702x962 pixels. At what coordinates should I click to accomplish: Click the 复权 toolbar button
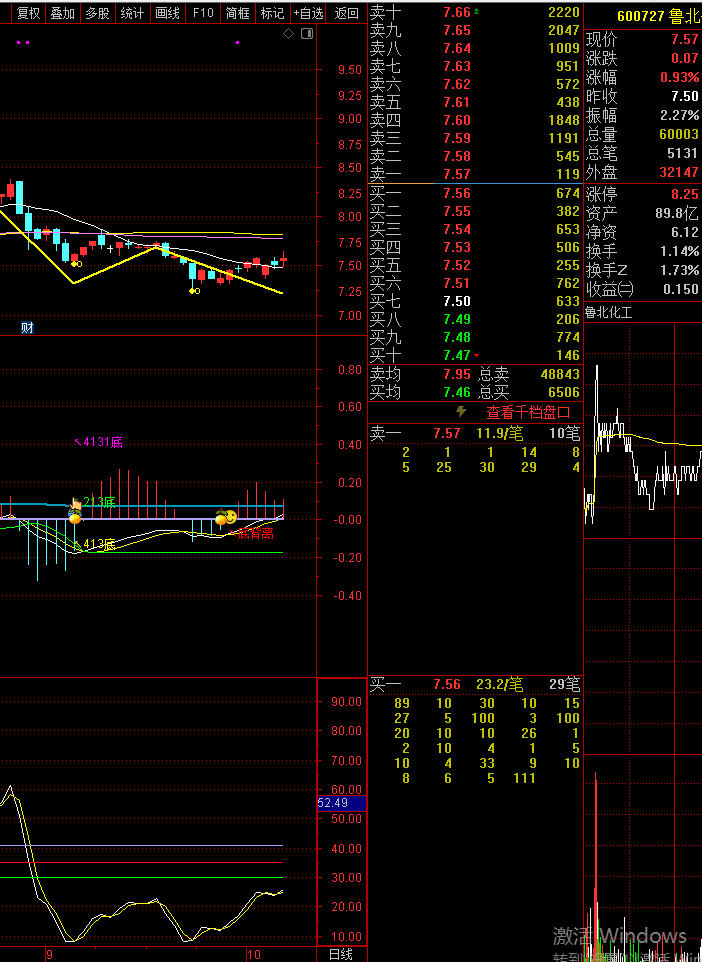(28, 13)
